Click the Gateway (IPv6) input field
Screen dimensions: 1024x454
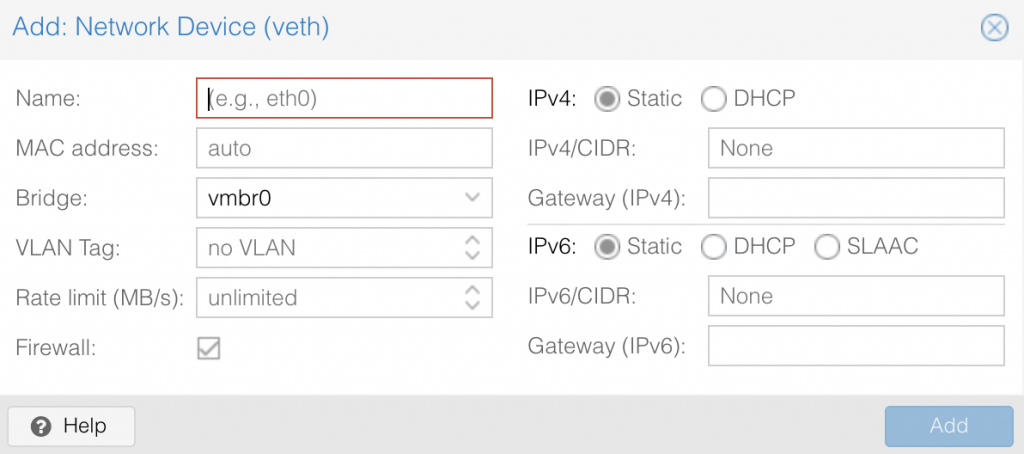pos(856,346)
